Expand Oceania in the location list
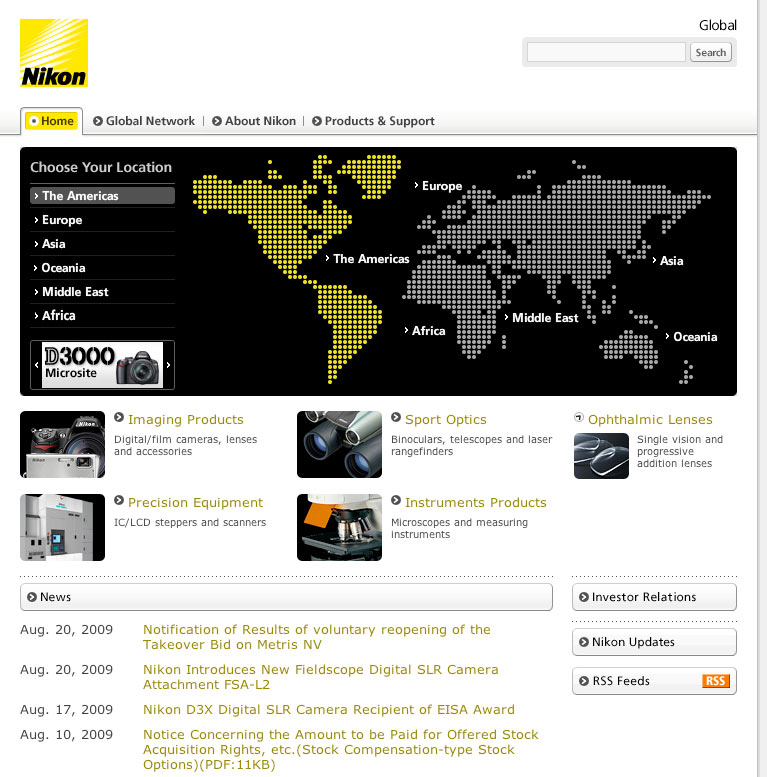 click(102, 268)
